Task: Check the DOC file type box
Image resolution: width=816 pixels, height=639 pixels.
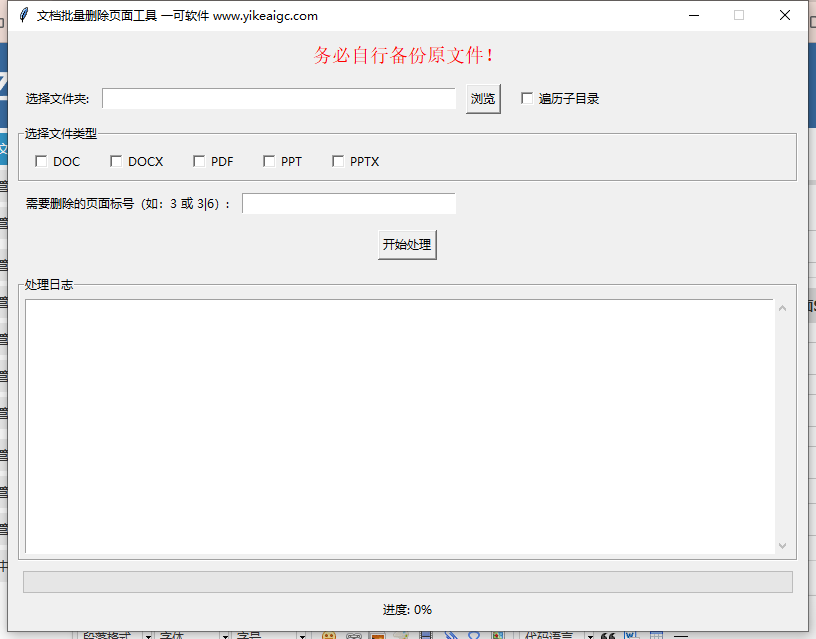Action: (41, 161)
